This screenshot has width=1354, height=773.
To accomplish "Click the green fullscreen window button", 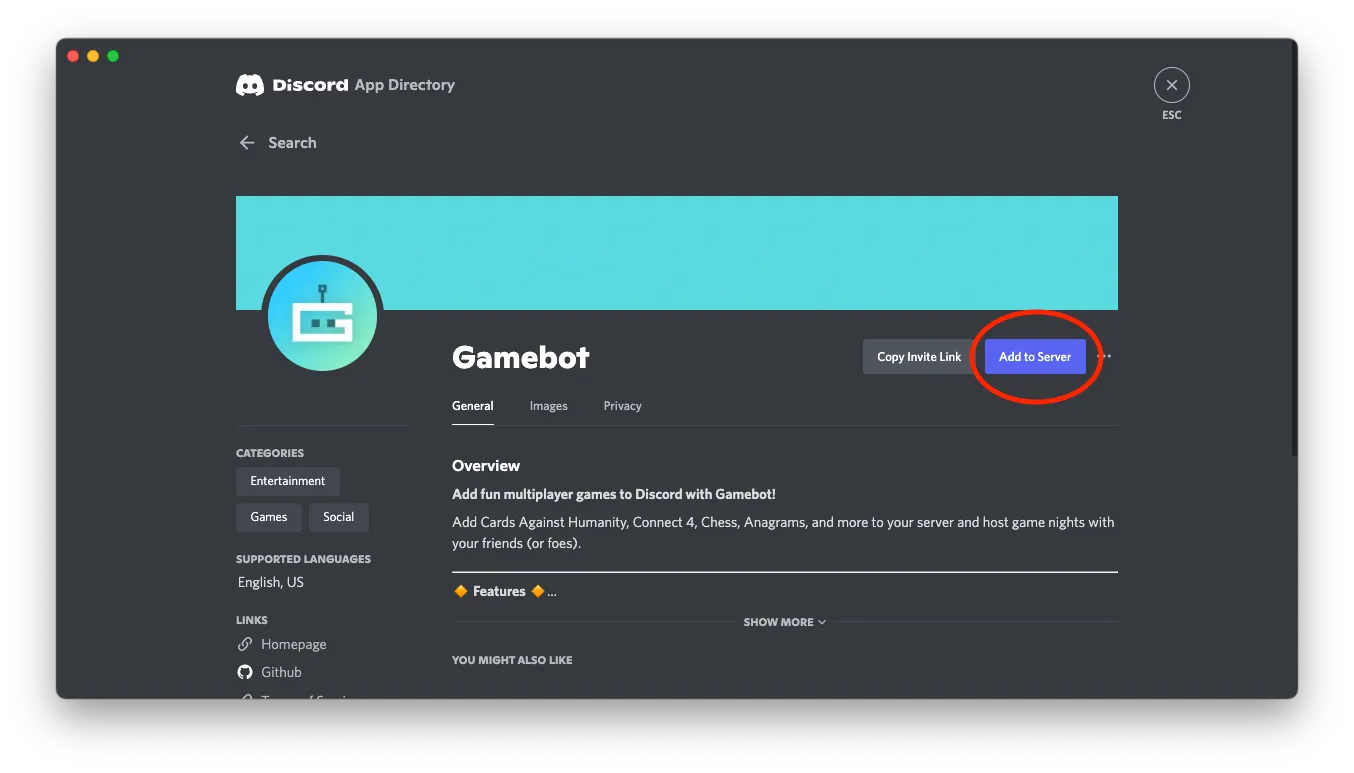I will [113, 56].
